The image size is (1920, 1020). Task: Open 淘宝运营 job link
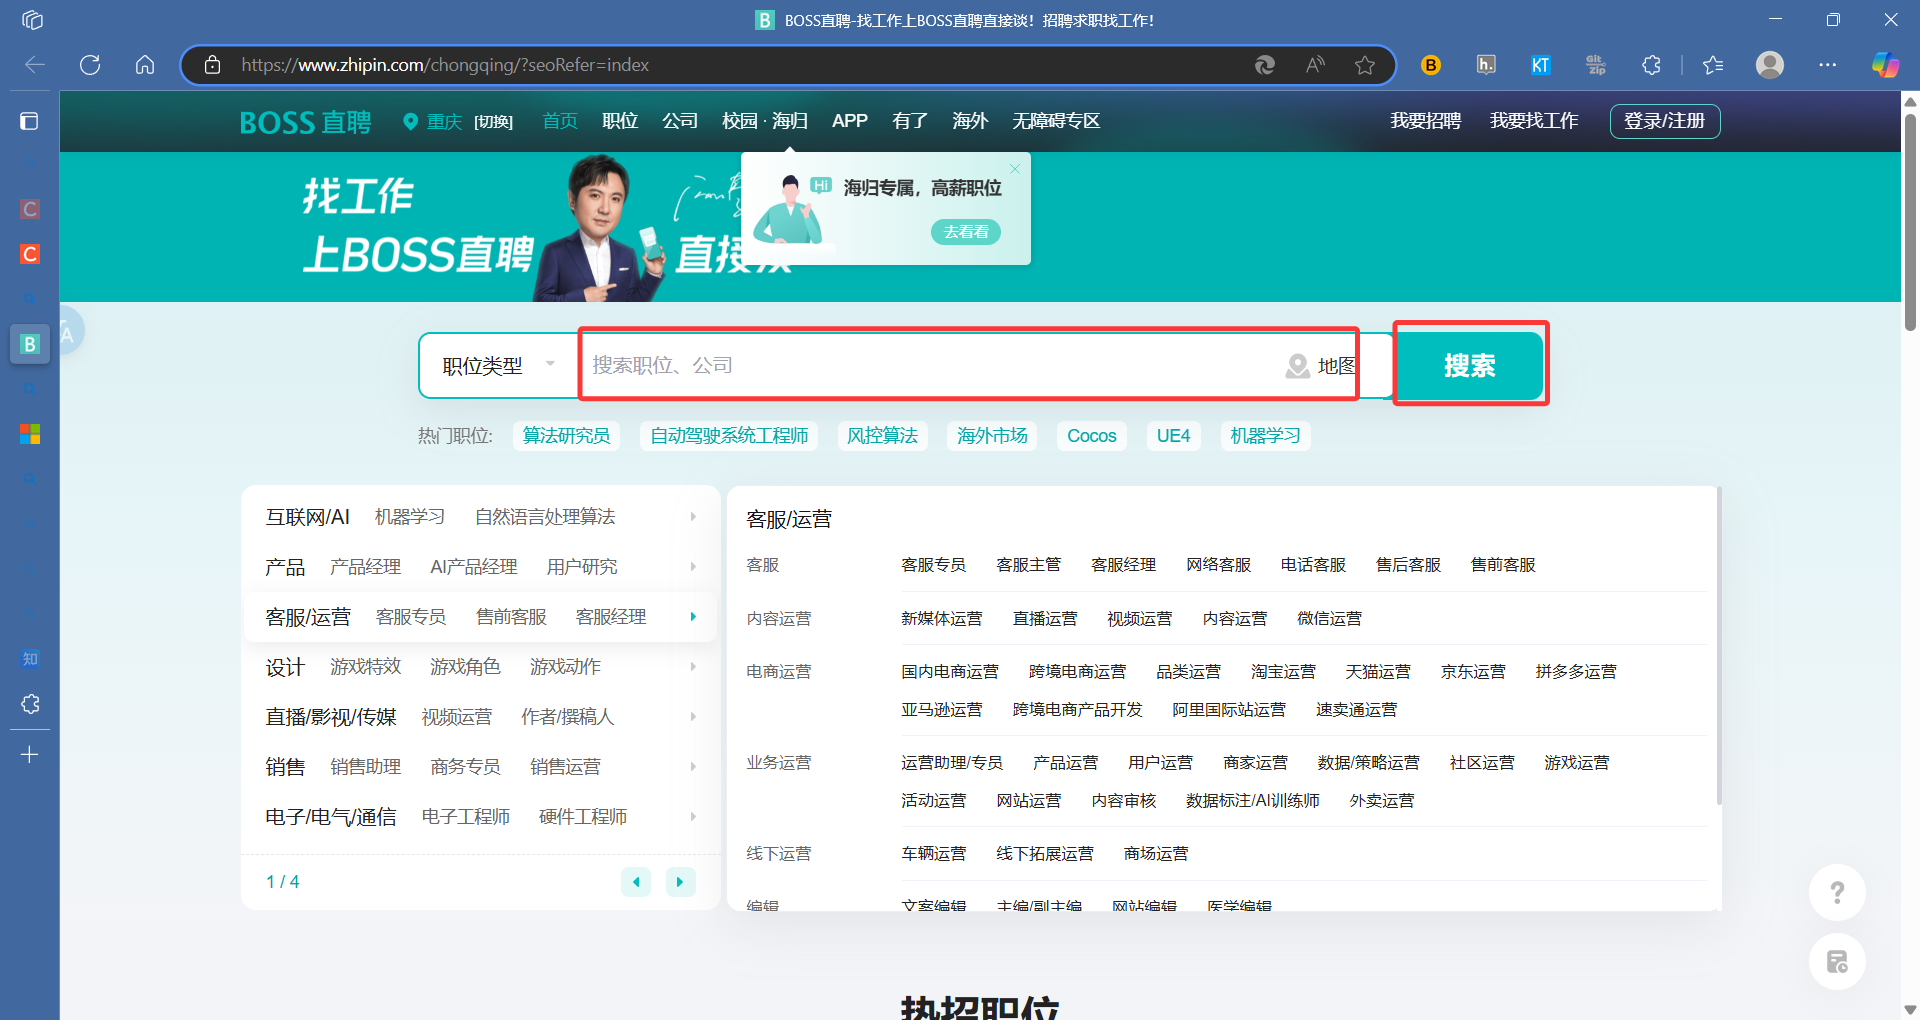pyautogui.click(x=1283, y=672)
